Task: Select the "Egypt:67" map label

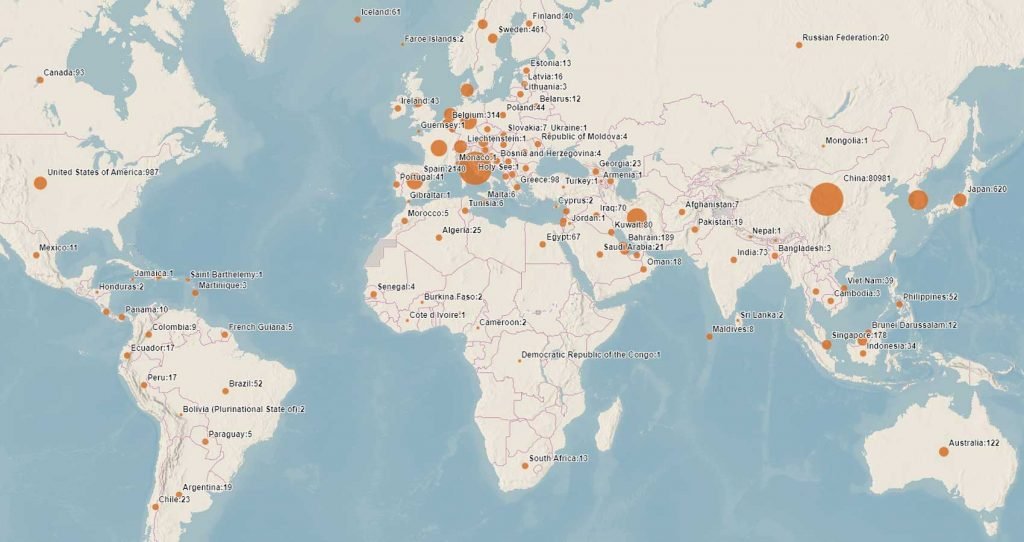Action: coord(564,237)
